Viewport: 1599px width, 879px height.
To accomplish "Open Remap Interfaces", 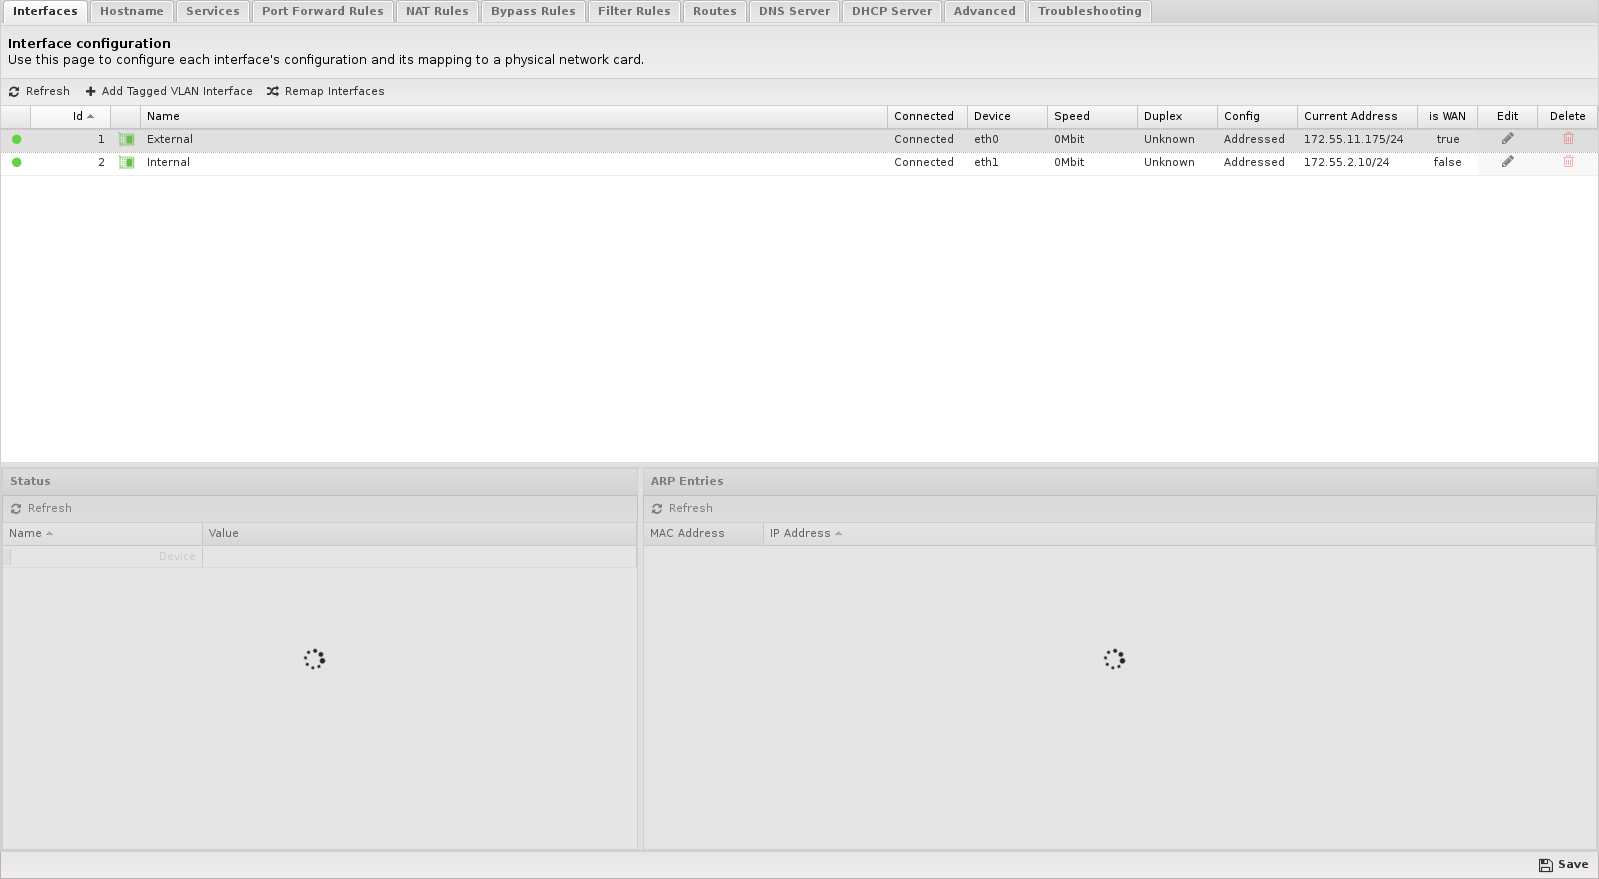I will [x=326, y=91].
